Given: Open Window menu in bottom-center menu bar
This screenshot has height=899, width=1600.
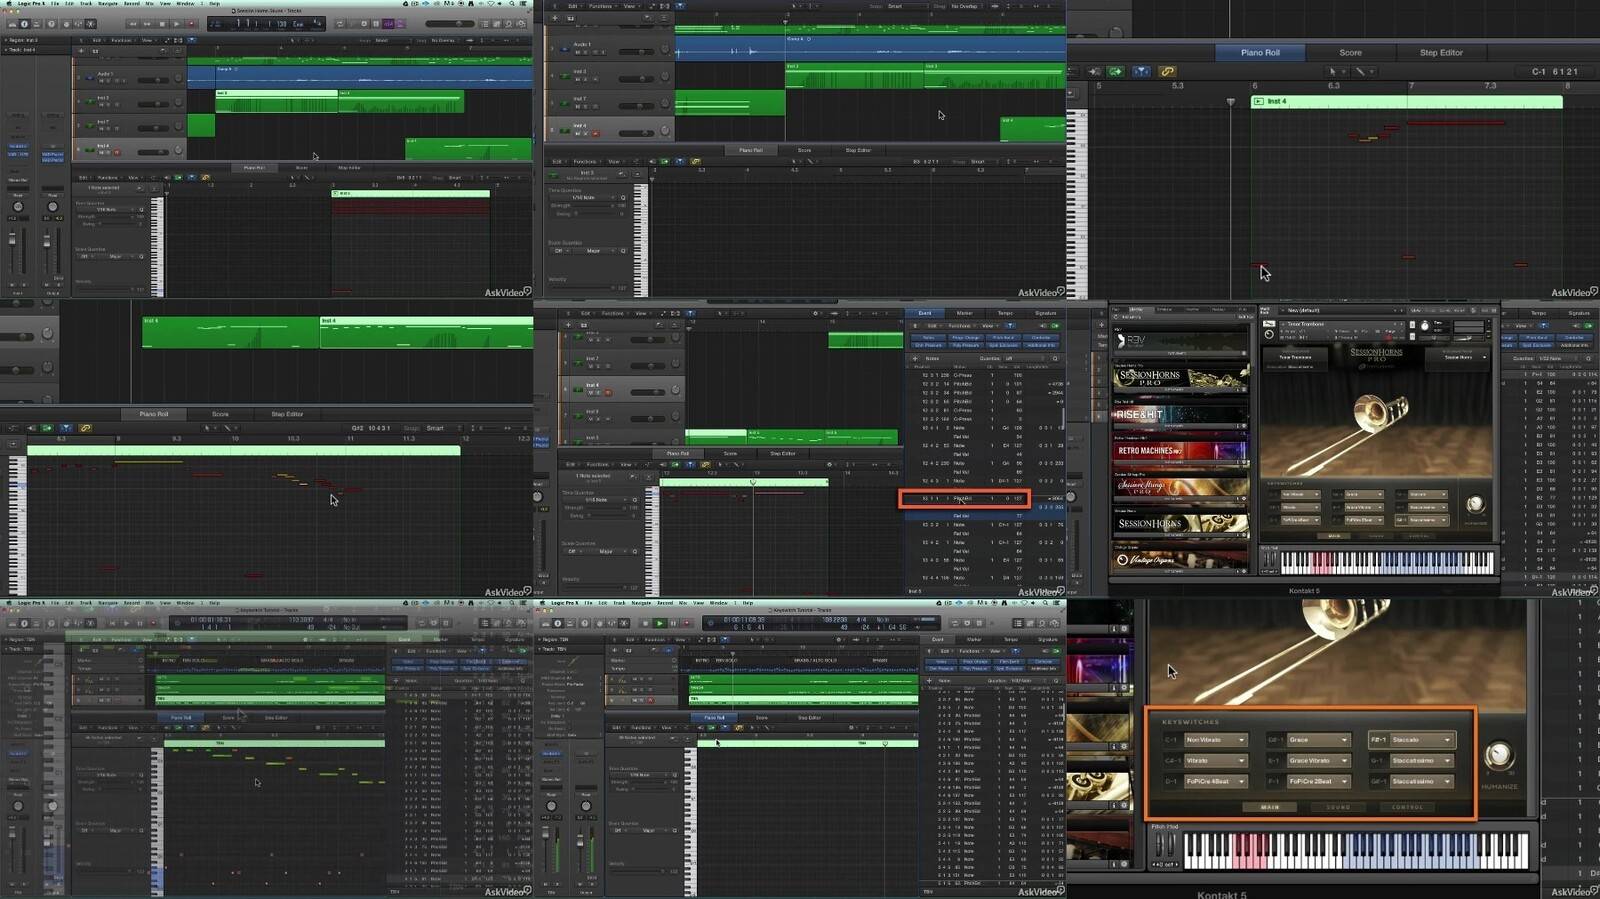Looking at the screenshot, I should [x=718, y=603].
